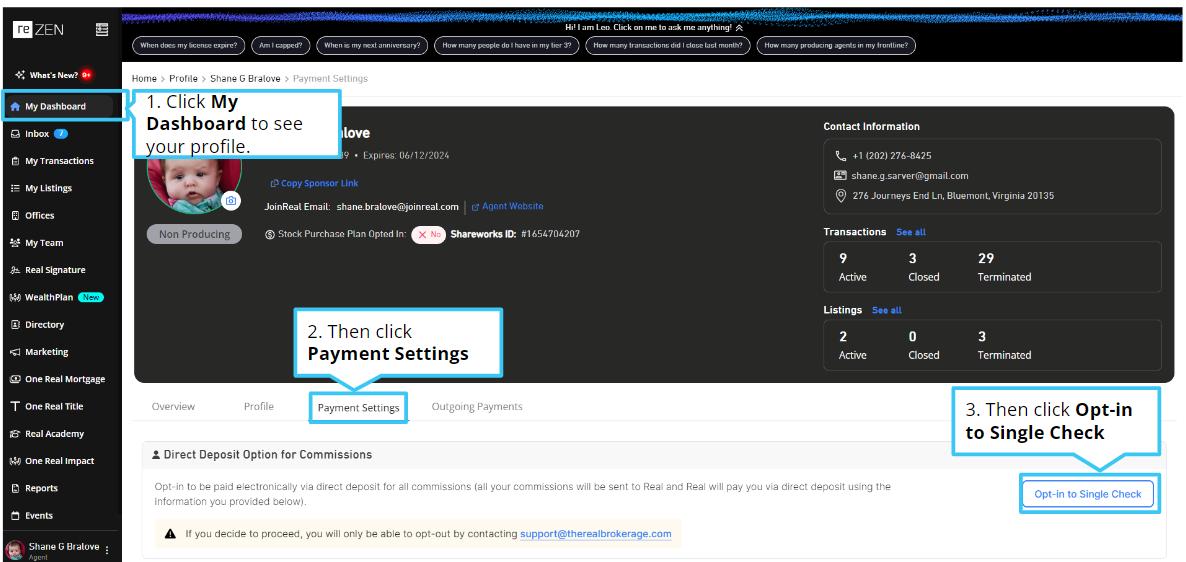The height and width of the screenshot is (562, 1186).
Task: Click See all next to Transactions
Action: click(x=911, y=232)
